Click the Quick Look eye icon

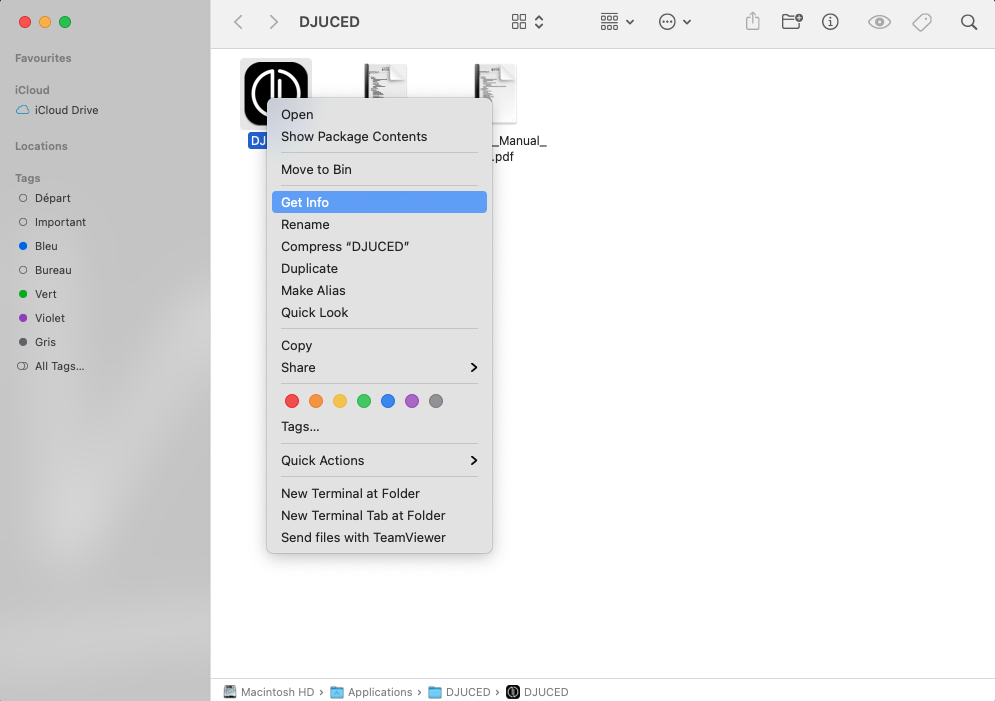point(879,22)
